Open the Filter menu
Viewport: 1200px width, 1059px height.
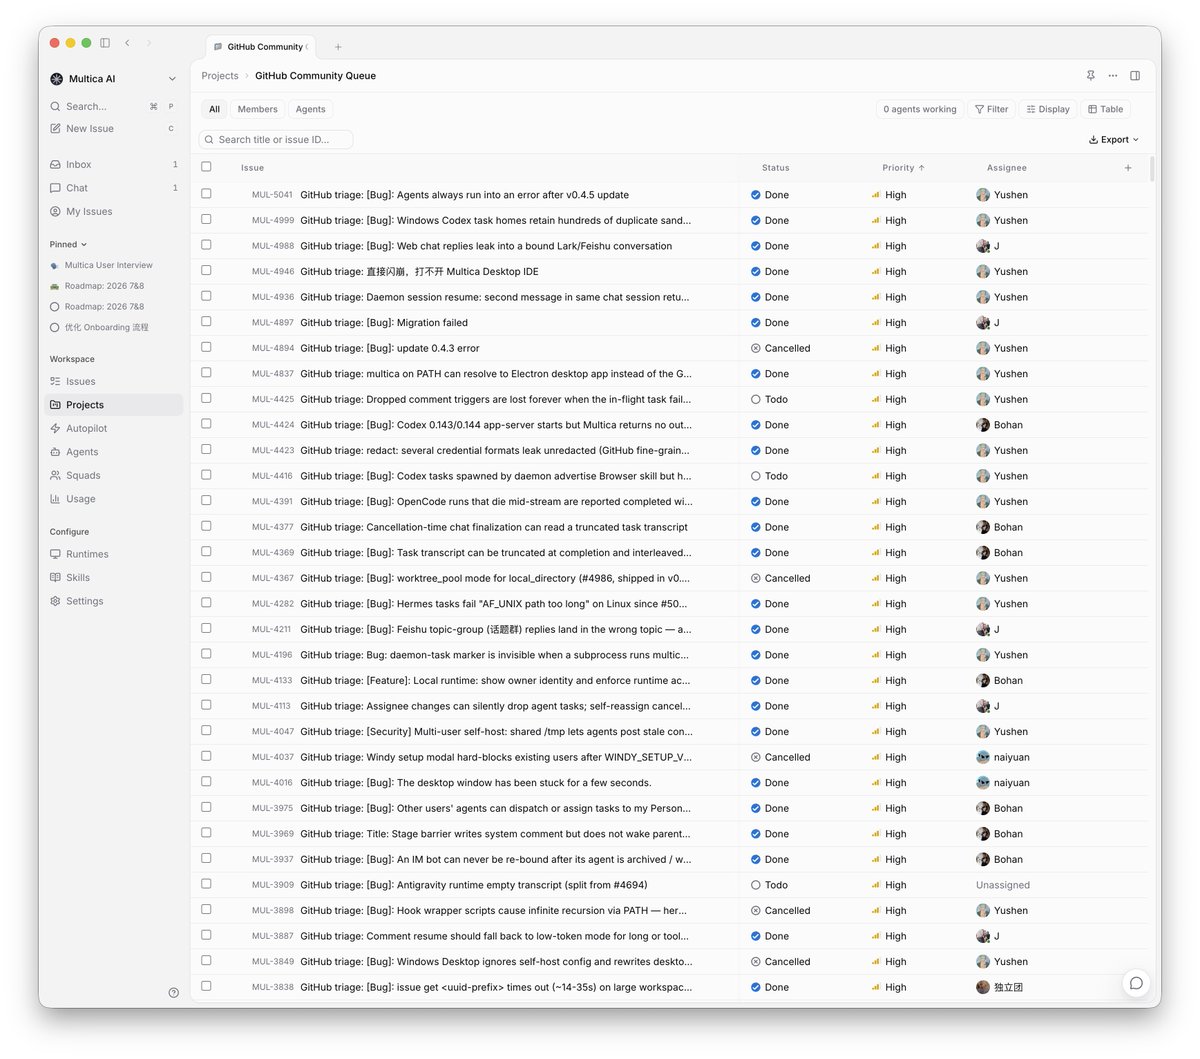tap(992, 109)
